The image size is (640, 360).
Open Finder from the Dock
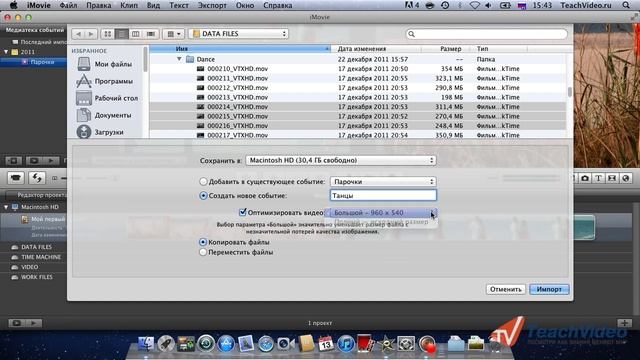click(x=146, y=344)
